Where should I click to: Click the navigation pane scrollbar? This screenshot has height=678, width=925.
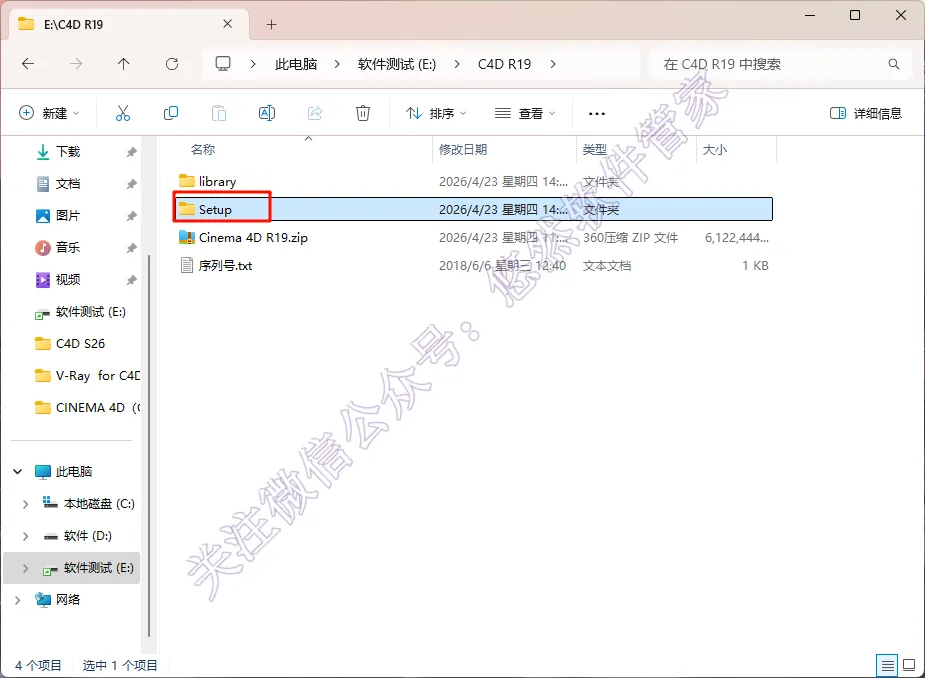coord(149,446)
